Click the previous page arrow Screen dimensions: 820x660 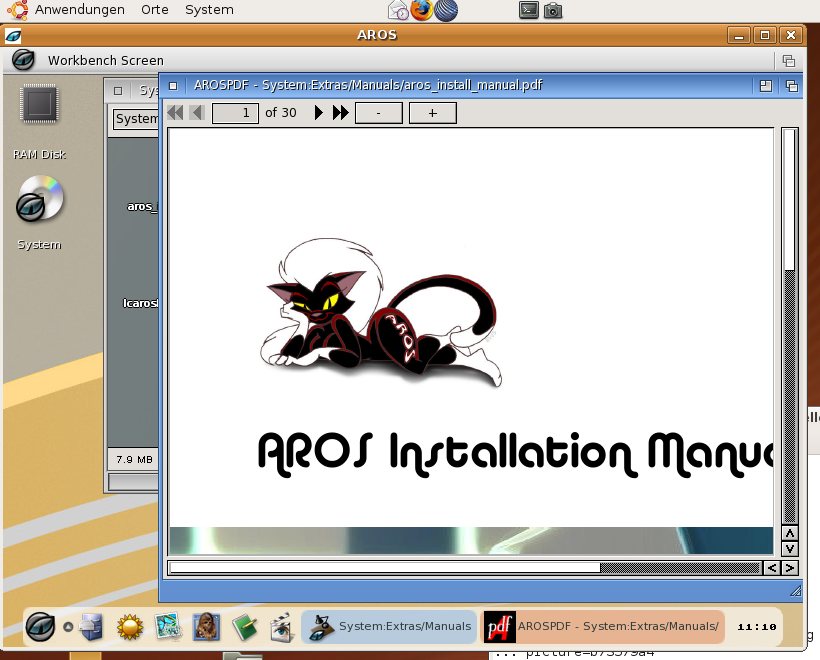tap(196, 113)
